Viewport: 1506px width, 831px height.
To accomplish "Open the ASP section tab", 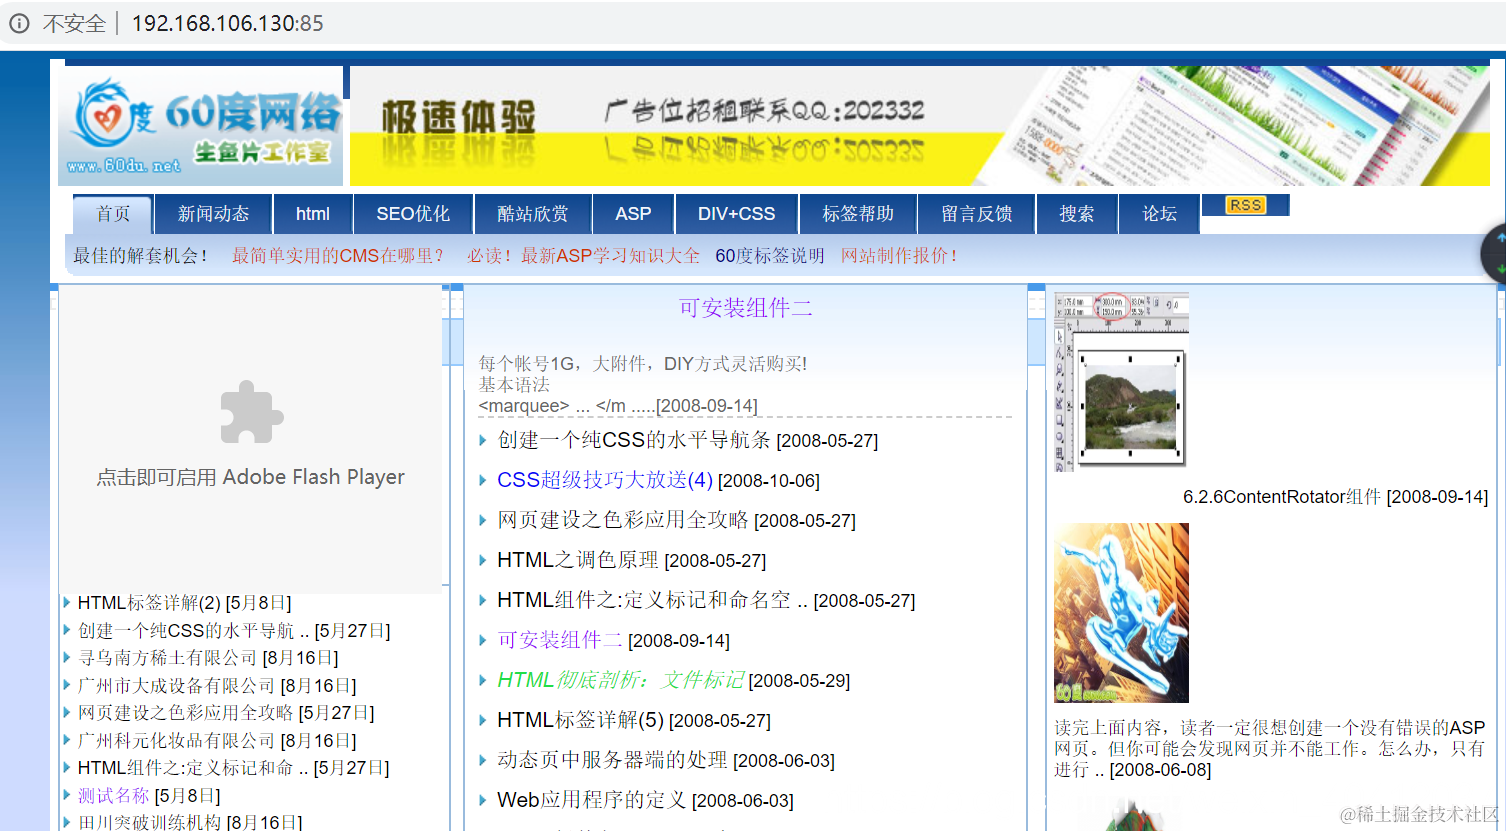I will click(x=633, y=213).
